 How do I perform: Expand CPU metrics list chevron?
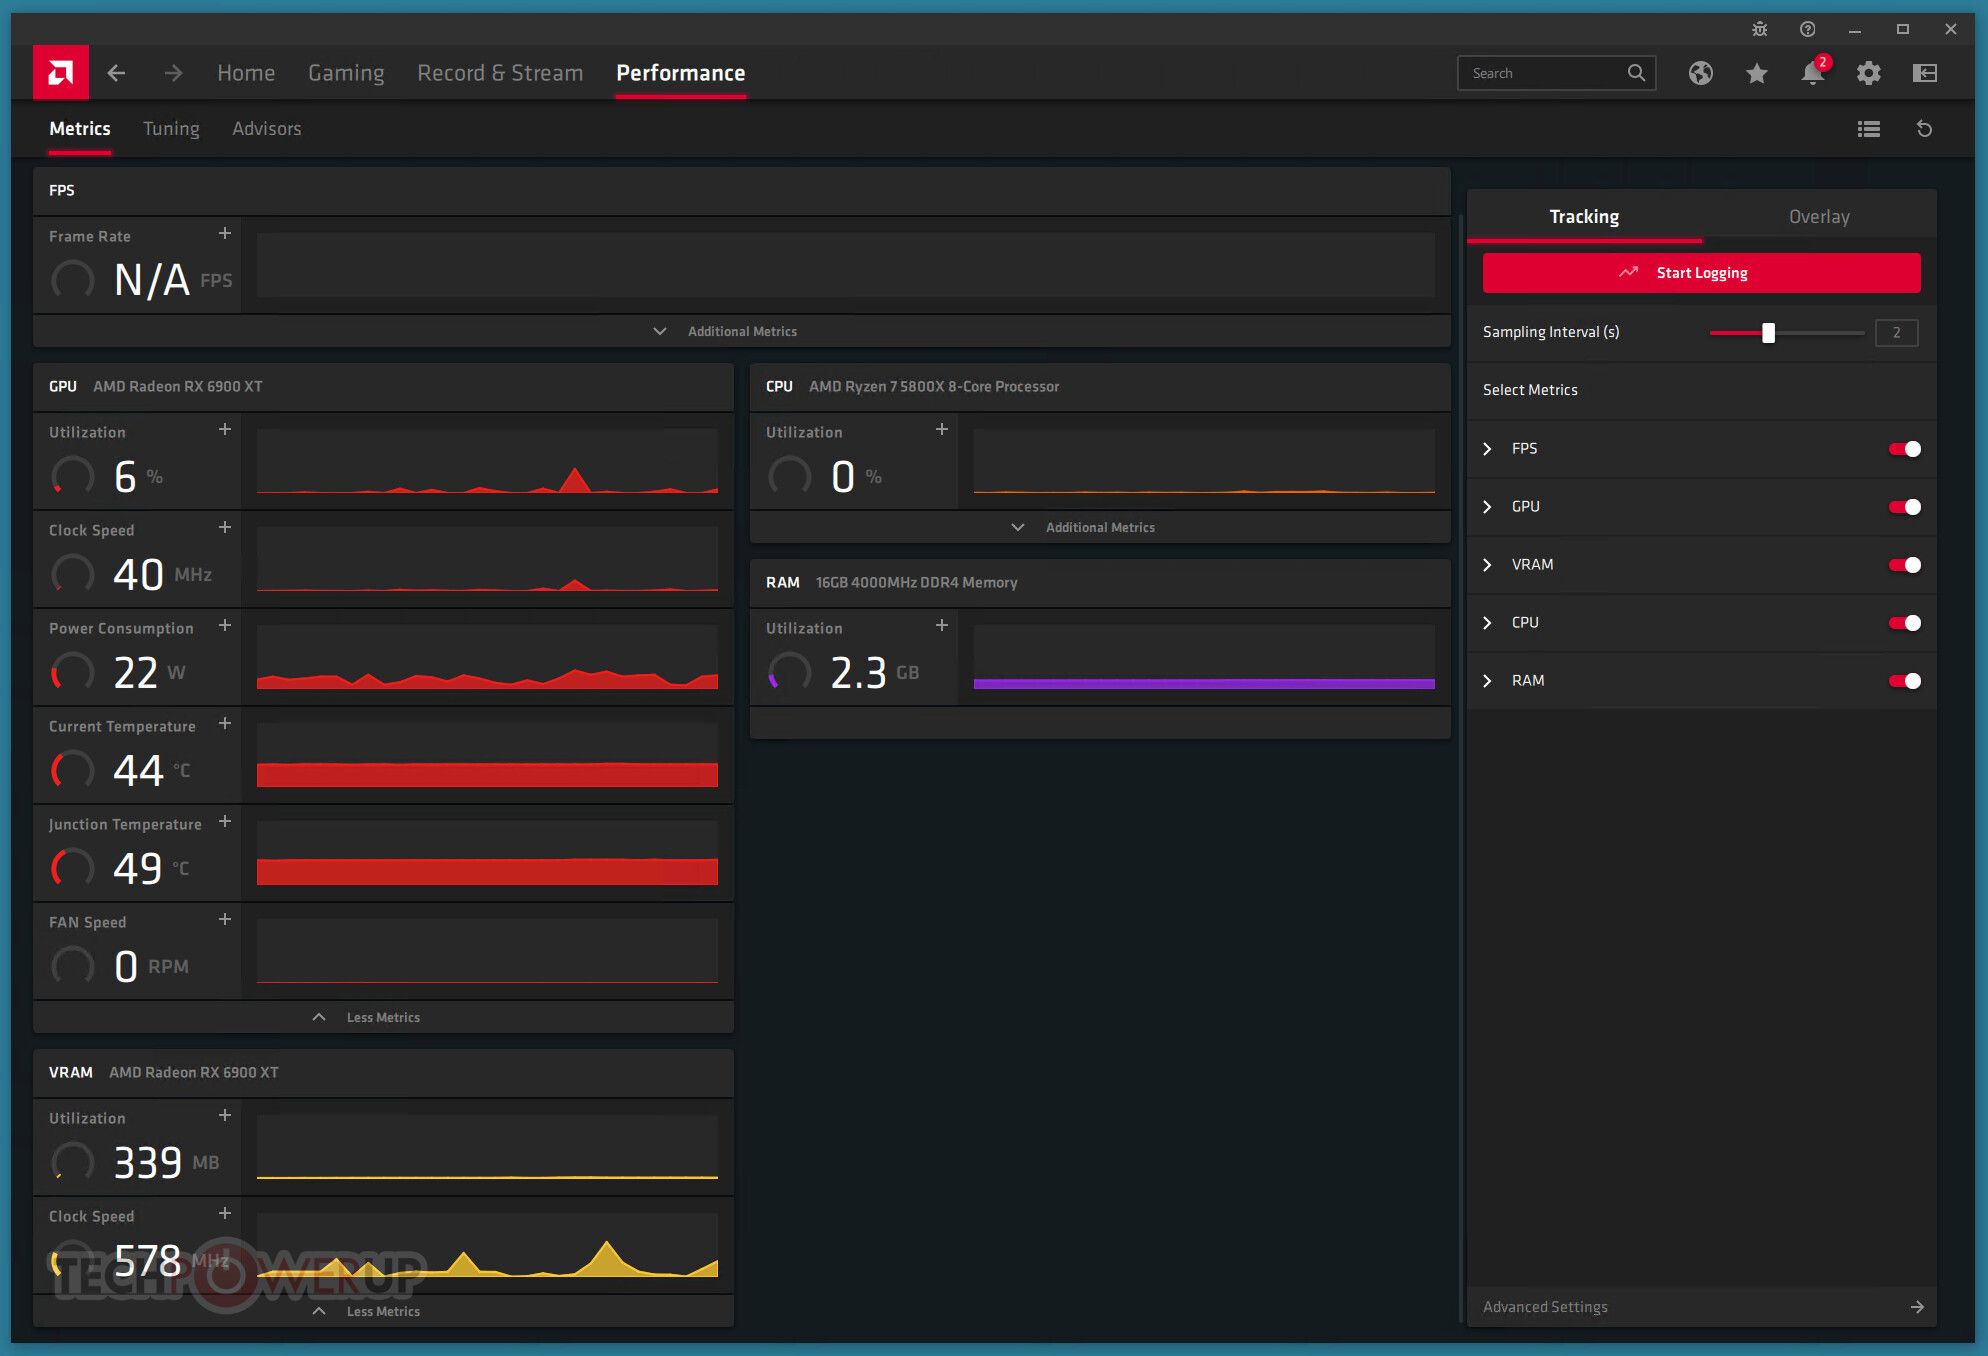1487,623
